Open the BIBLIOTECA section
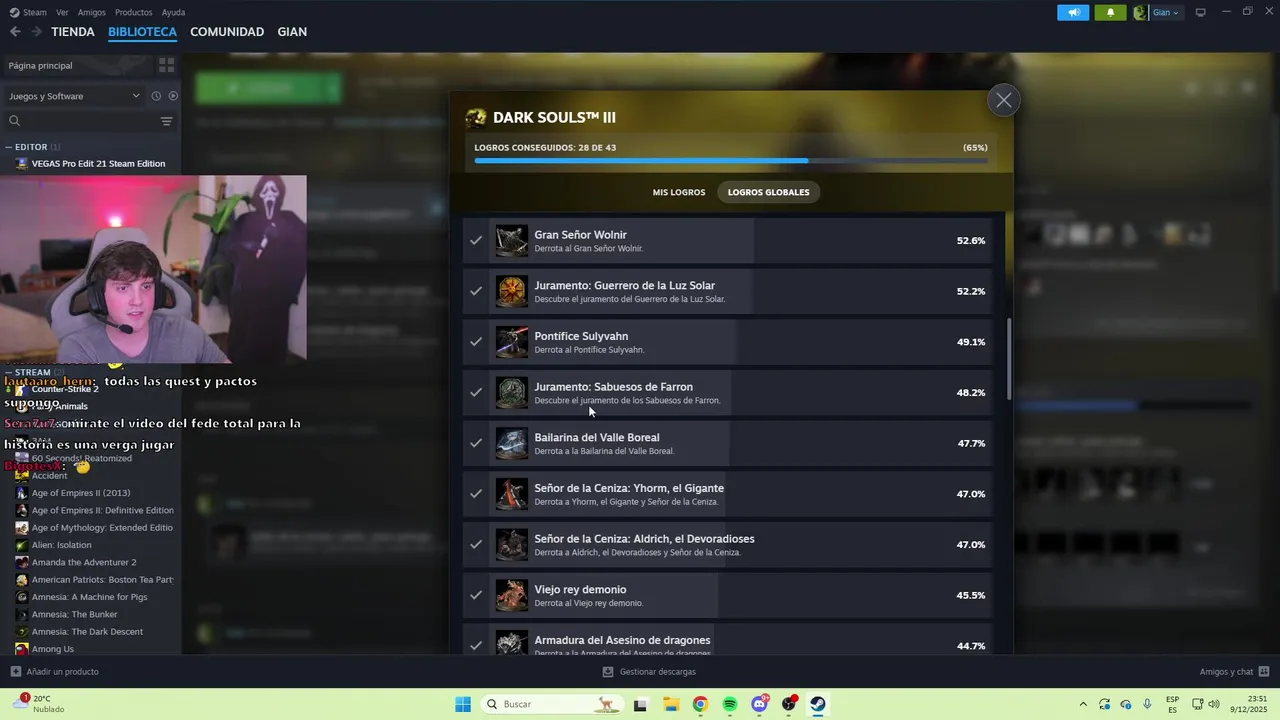 click(142, 32)
